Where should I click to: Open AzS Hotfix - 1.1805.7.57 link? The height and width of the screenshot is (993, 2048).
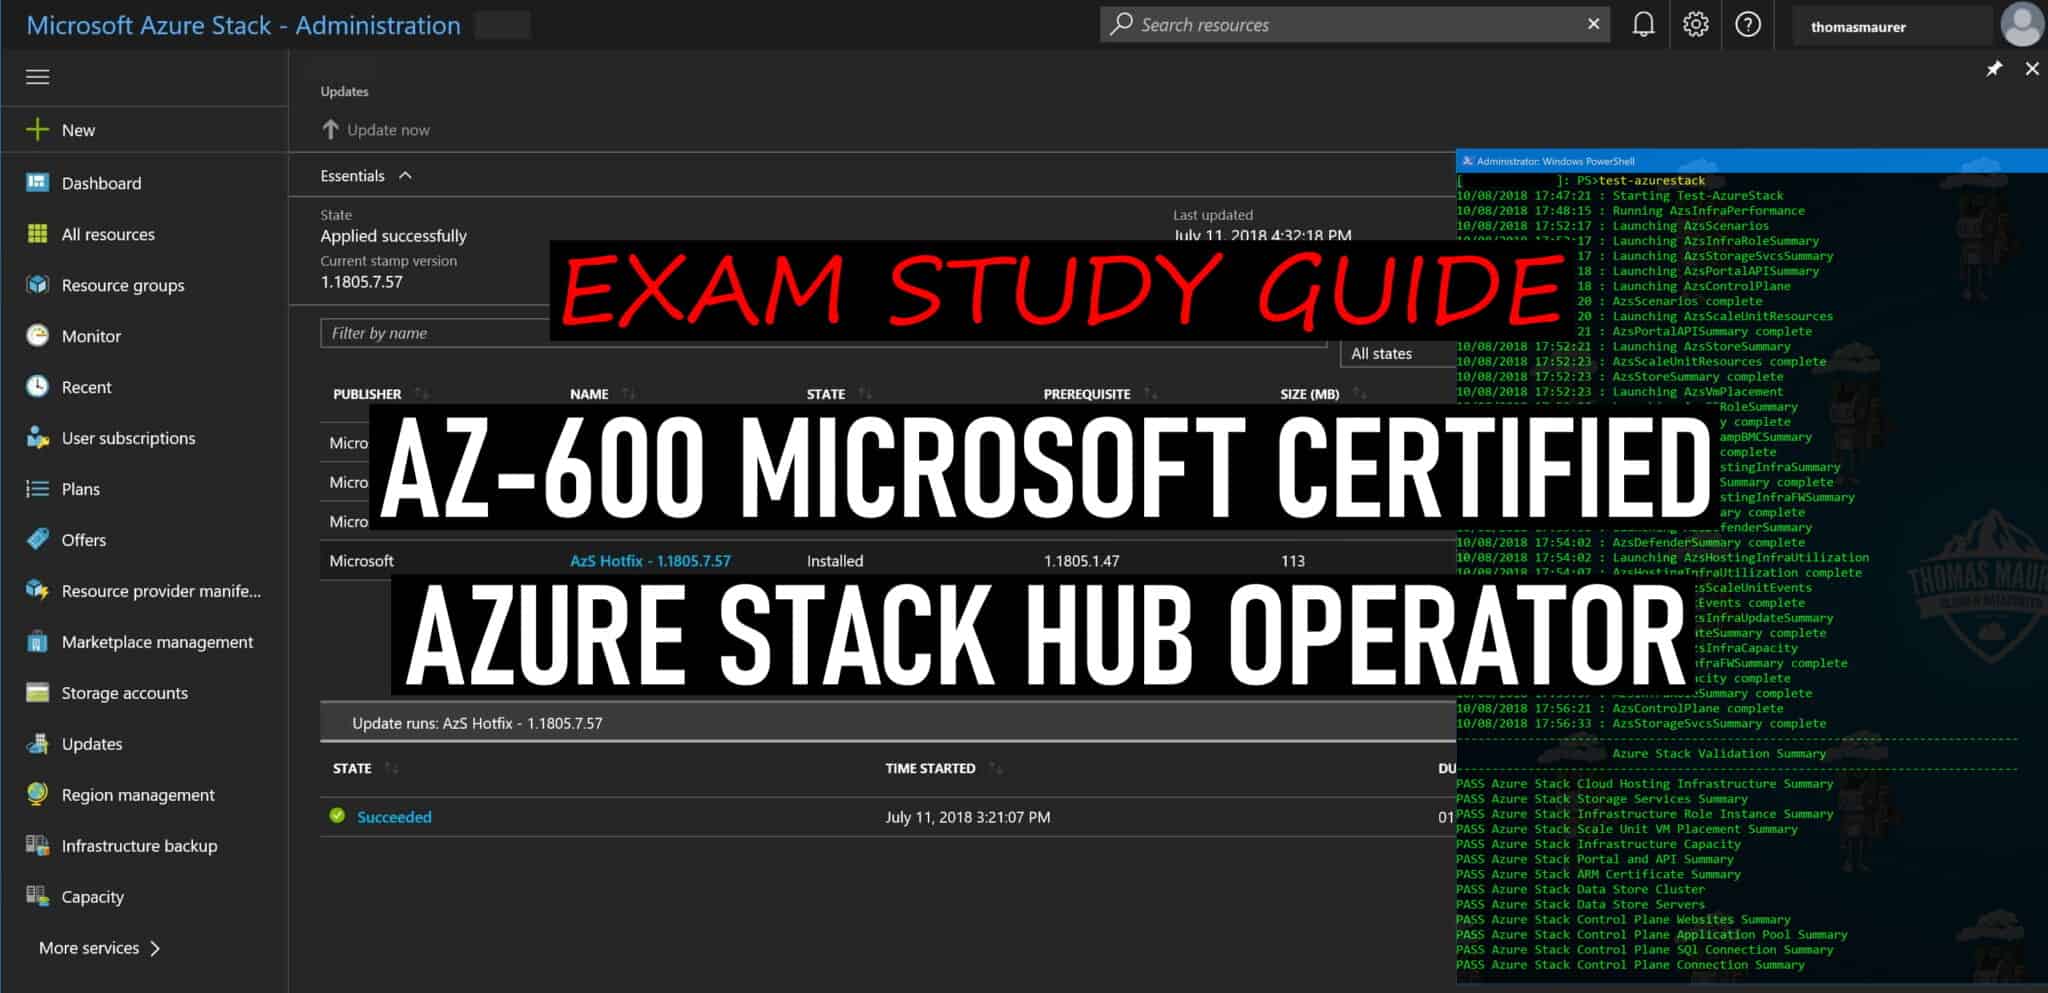click(x=650, y=561)
